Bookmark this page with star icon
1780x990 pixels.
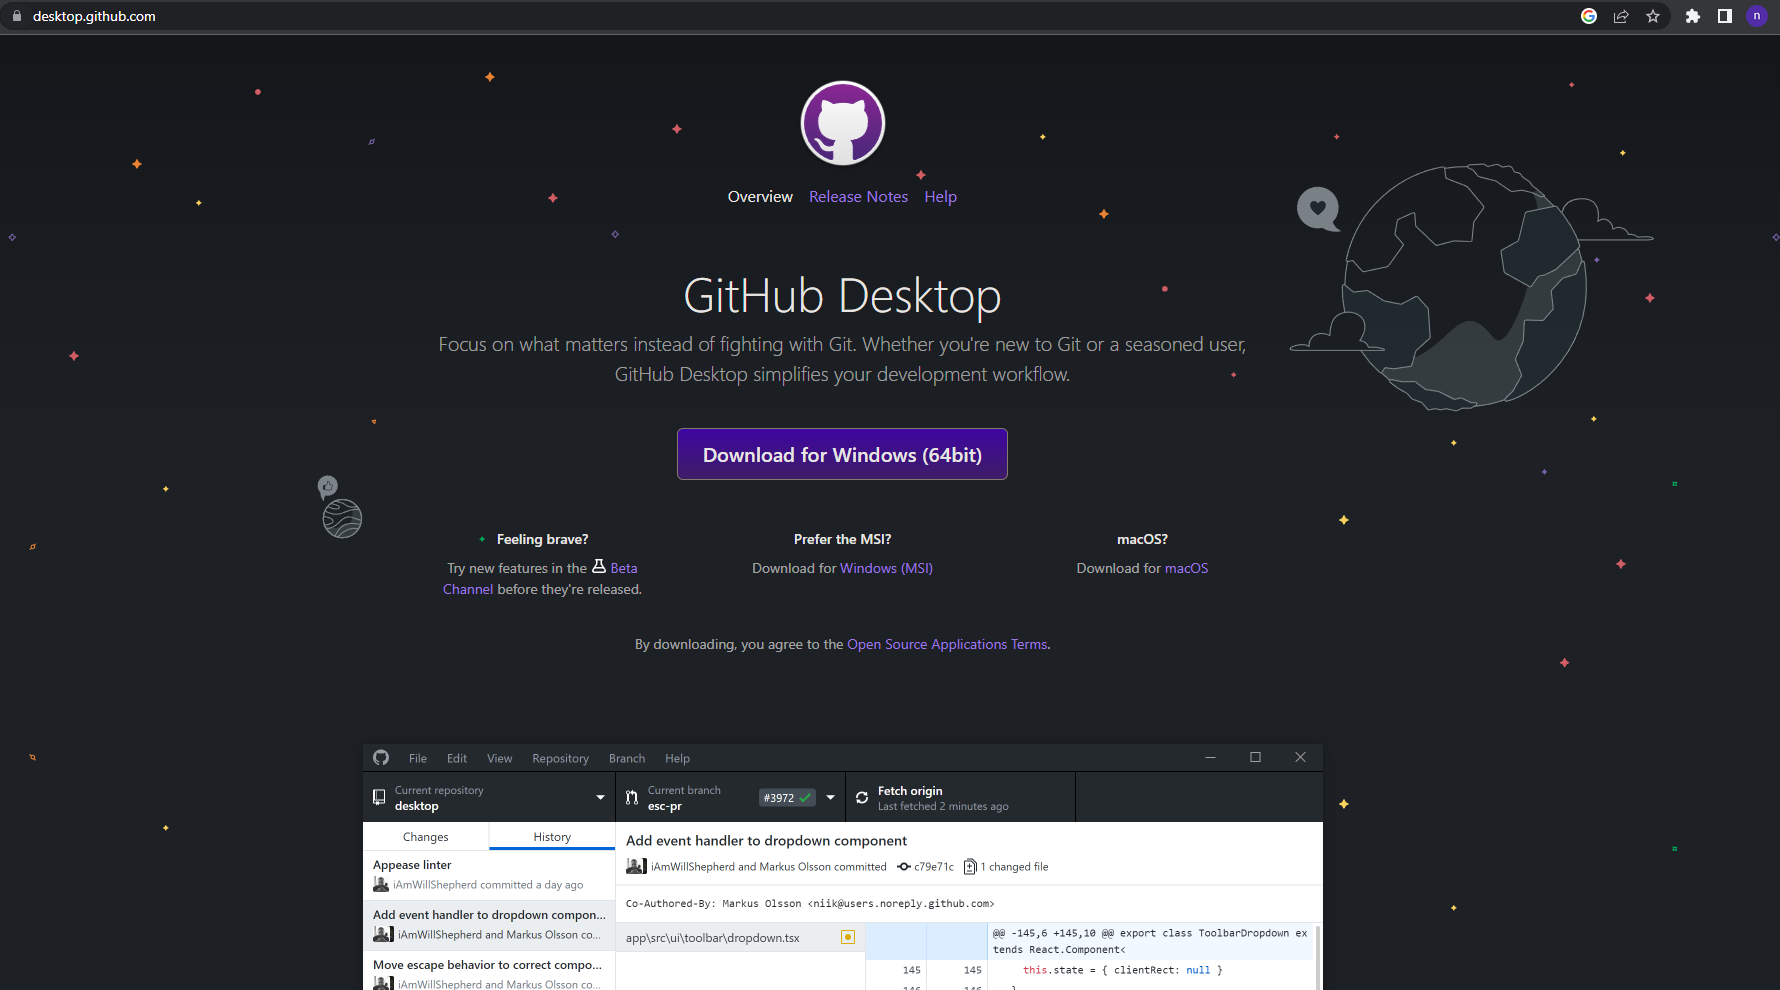[1653, 16]
